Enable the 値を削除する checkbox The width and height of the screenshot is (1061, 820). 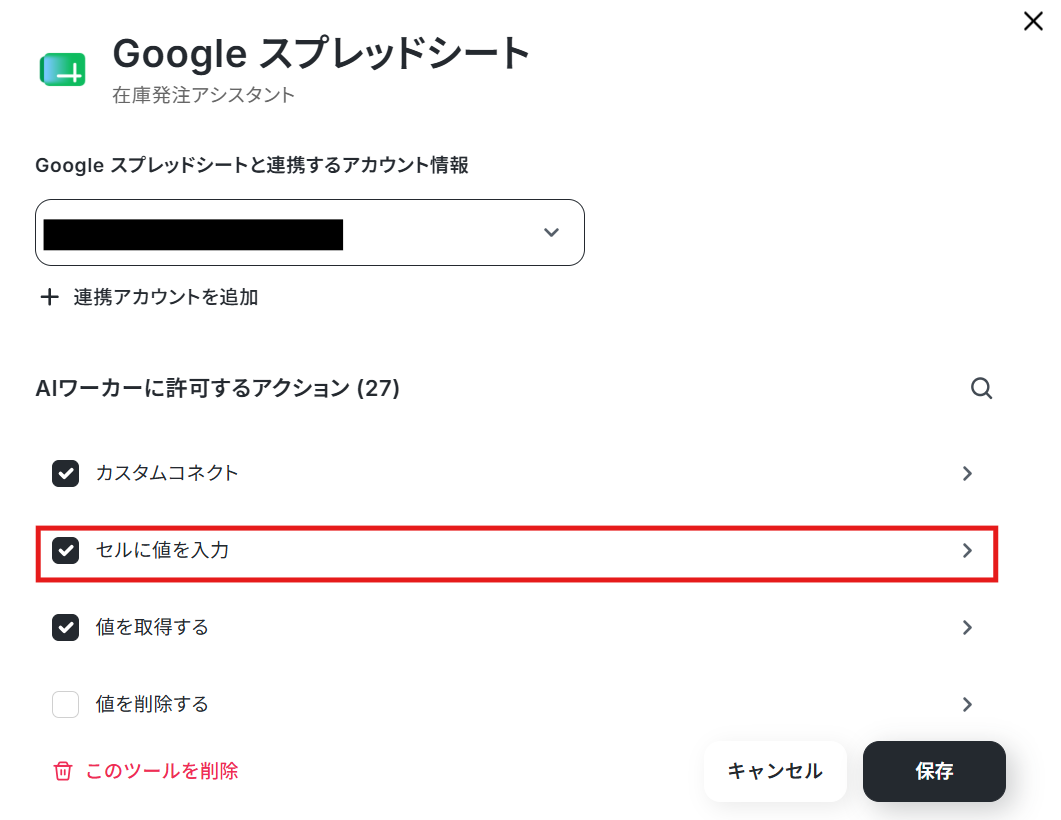[x=66, y=704]
